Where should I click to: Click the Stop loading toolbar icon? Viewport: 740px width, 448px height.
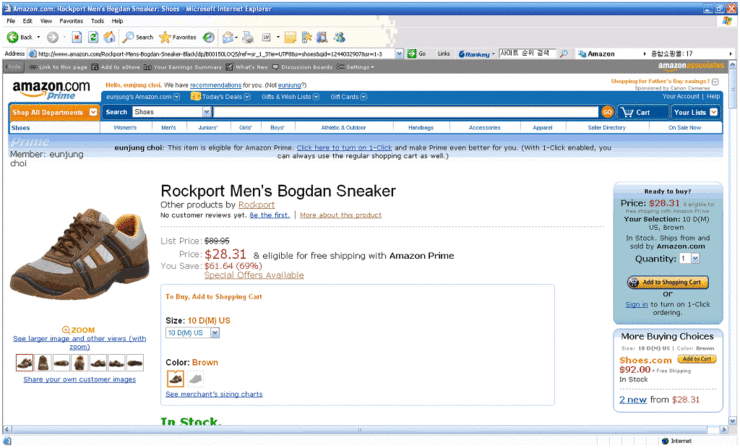tap(77, 37)
